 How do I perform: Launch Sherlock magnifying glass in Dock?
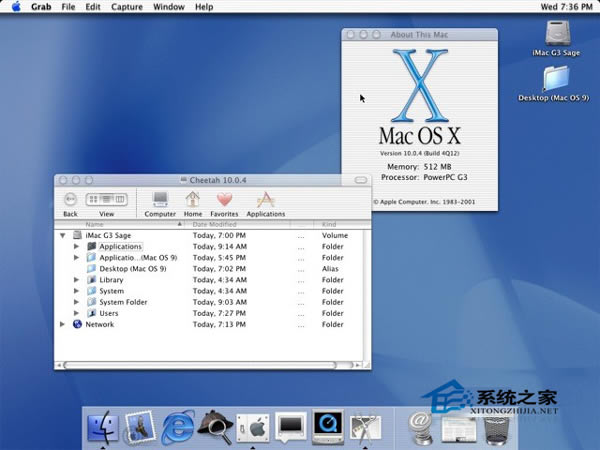coord(215,427)
